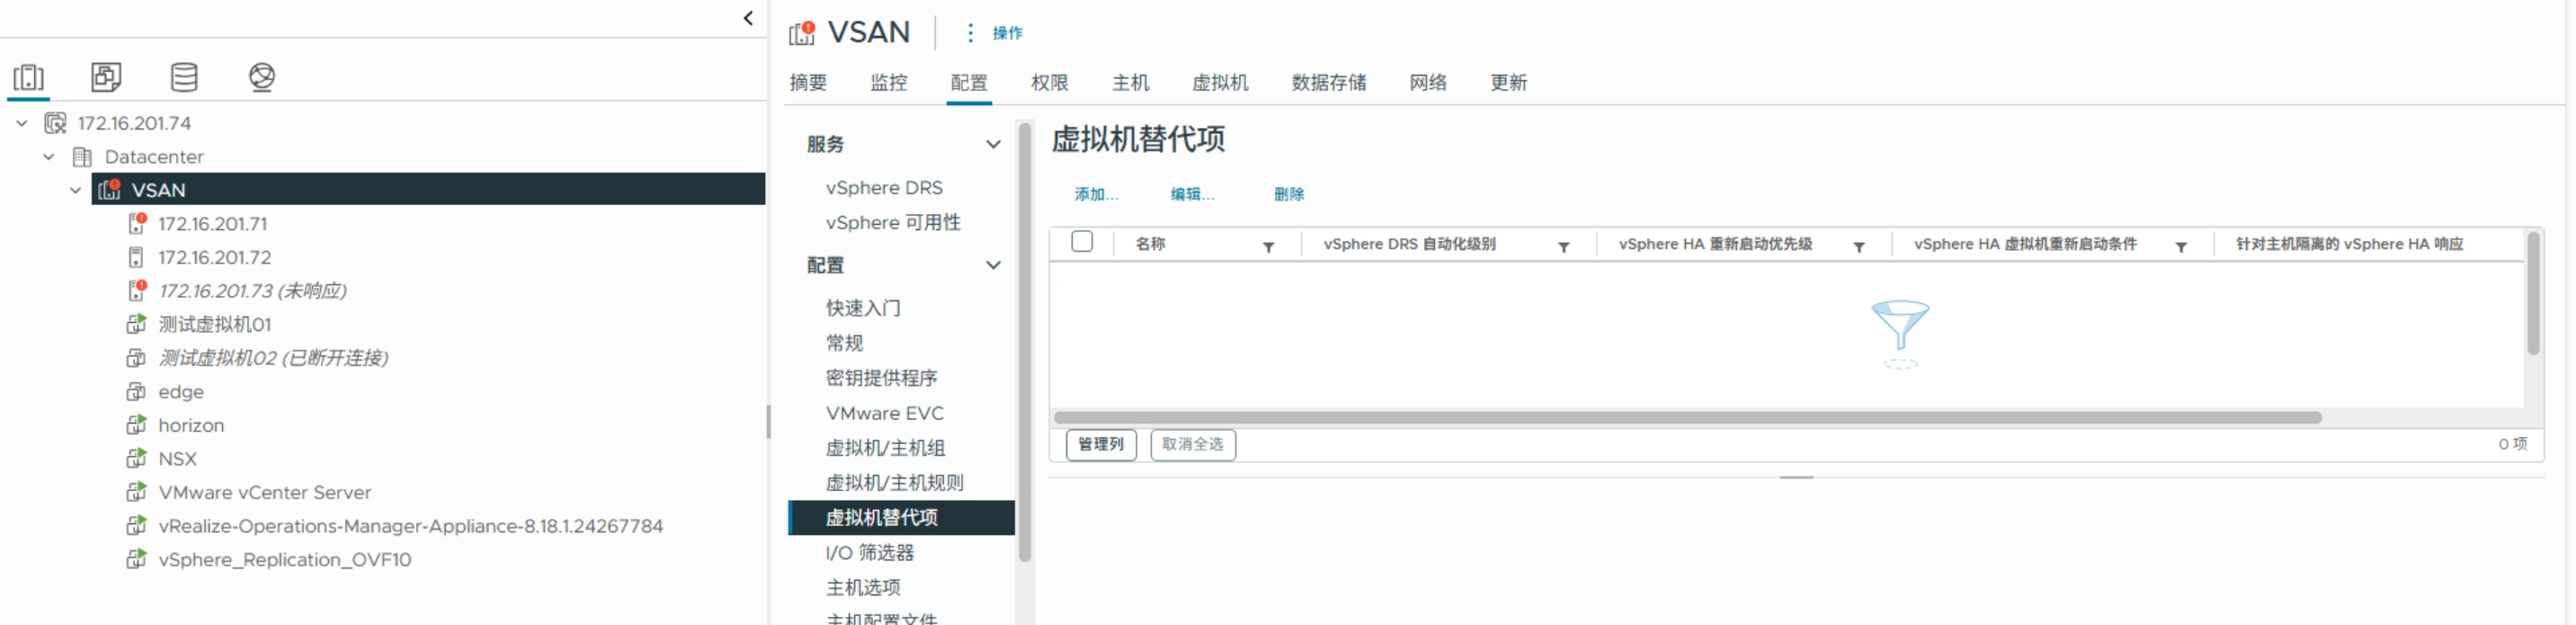The width and height of the screenshot is (2576, 625).
Task: Filter the 名称 column
Action: pos(1268,247)
